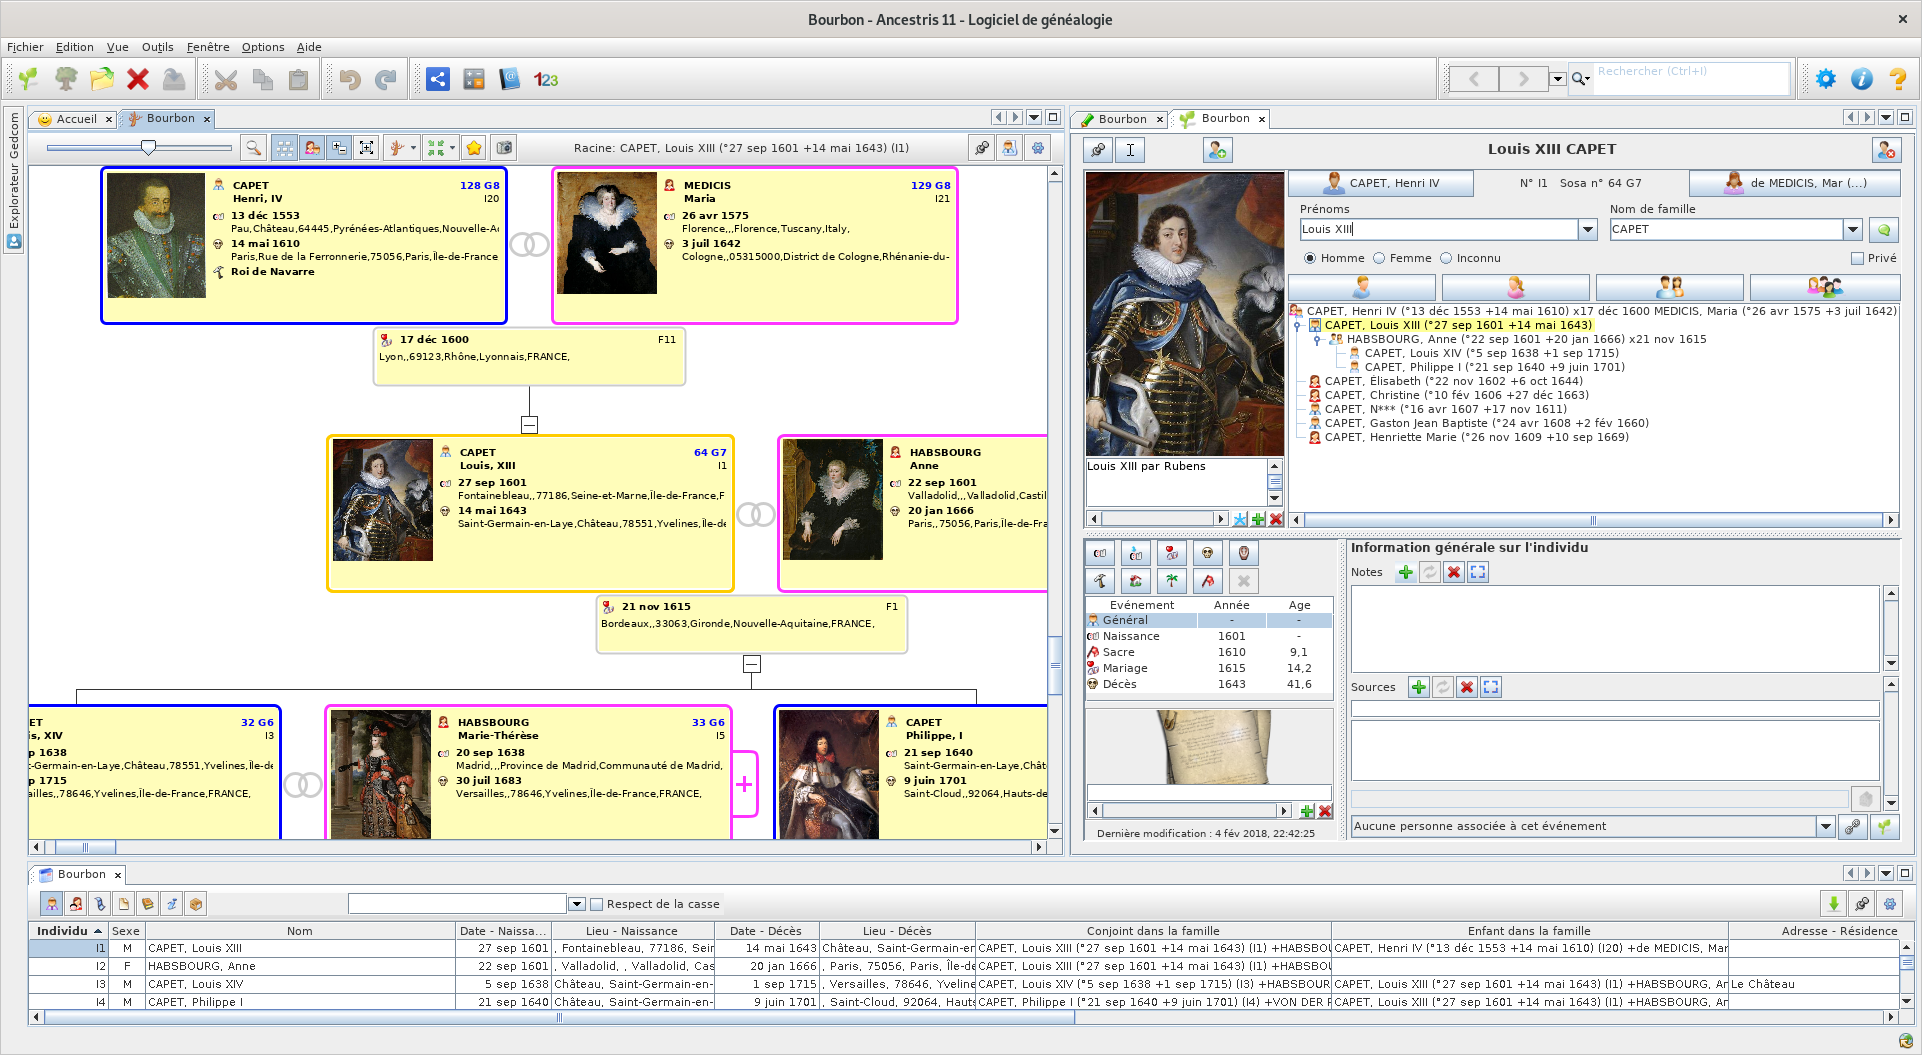
Task: Select the Femme radio button
Action: coord(1380,258)
